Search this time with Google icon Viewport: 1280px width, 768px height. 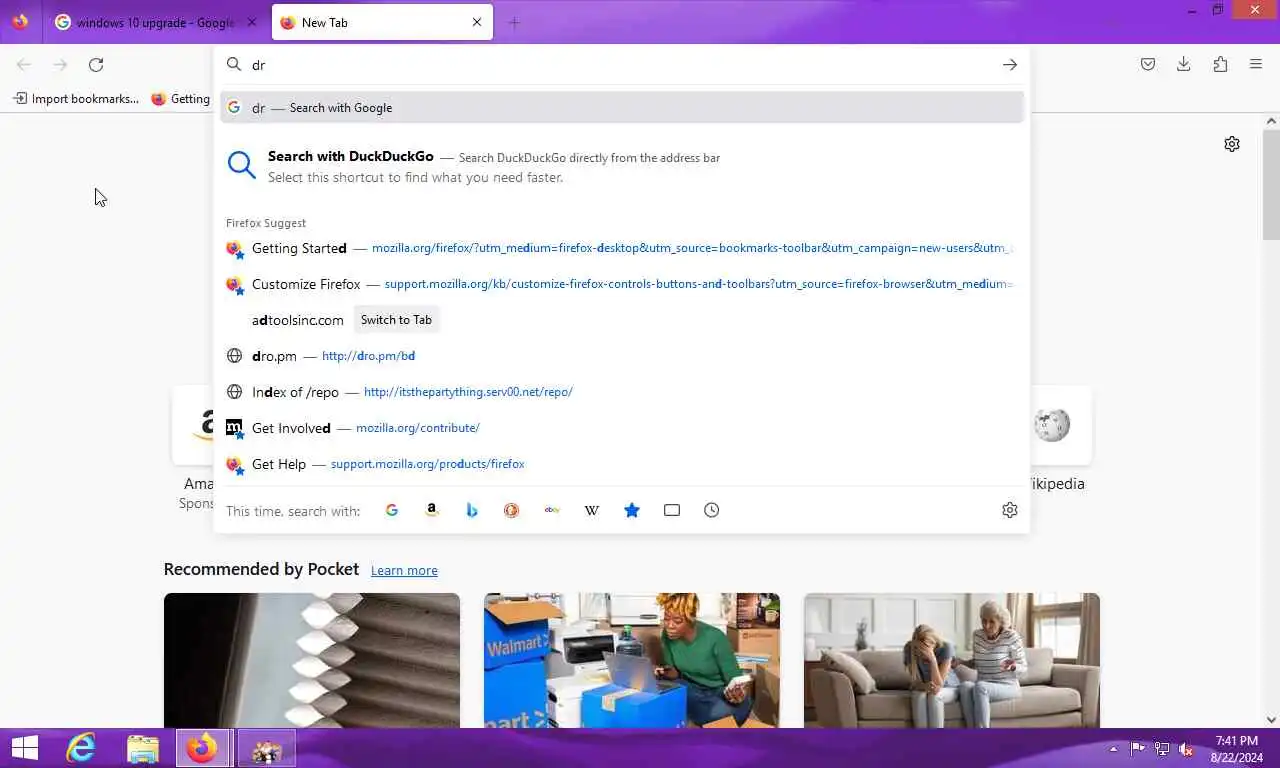click(392, 510)
